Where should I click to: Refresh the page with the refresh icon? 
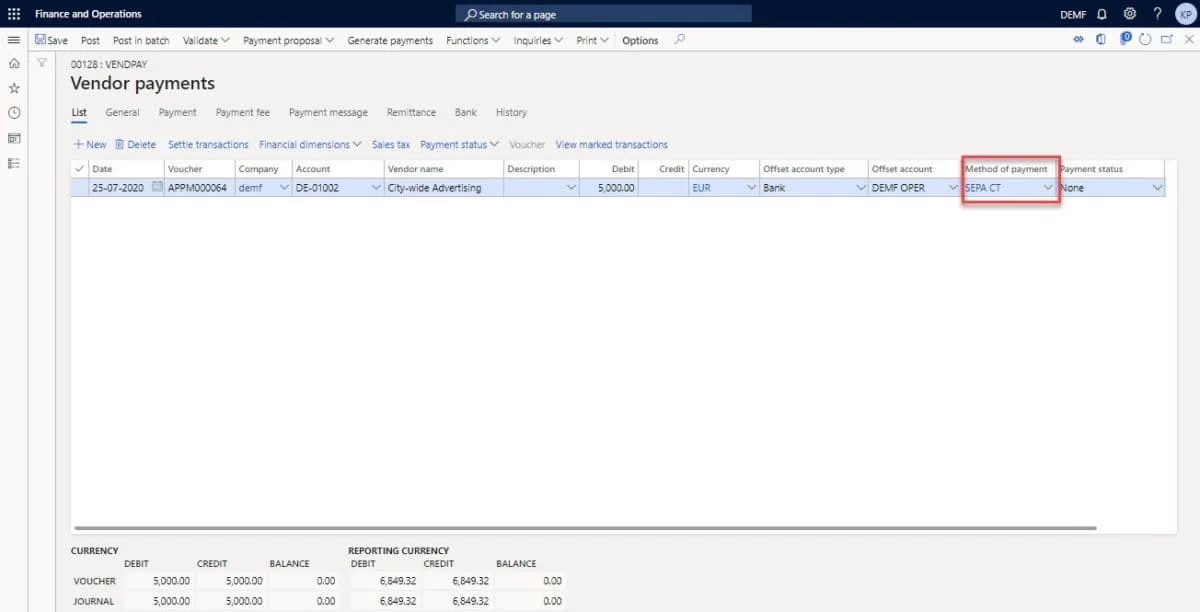1146,38
